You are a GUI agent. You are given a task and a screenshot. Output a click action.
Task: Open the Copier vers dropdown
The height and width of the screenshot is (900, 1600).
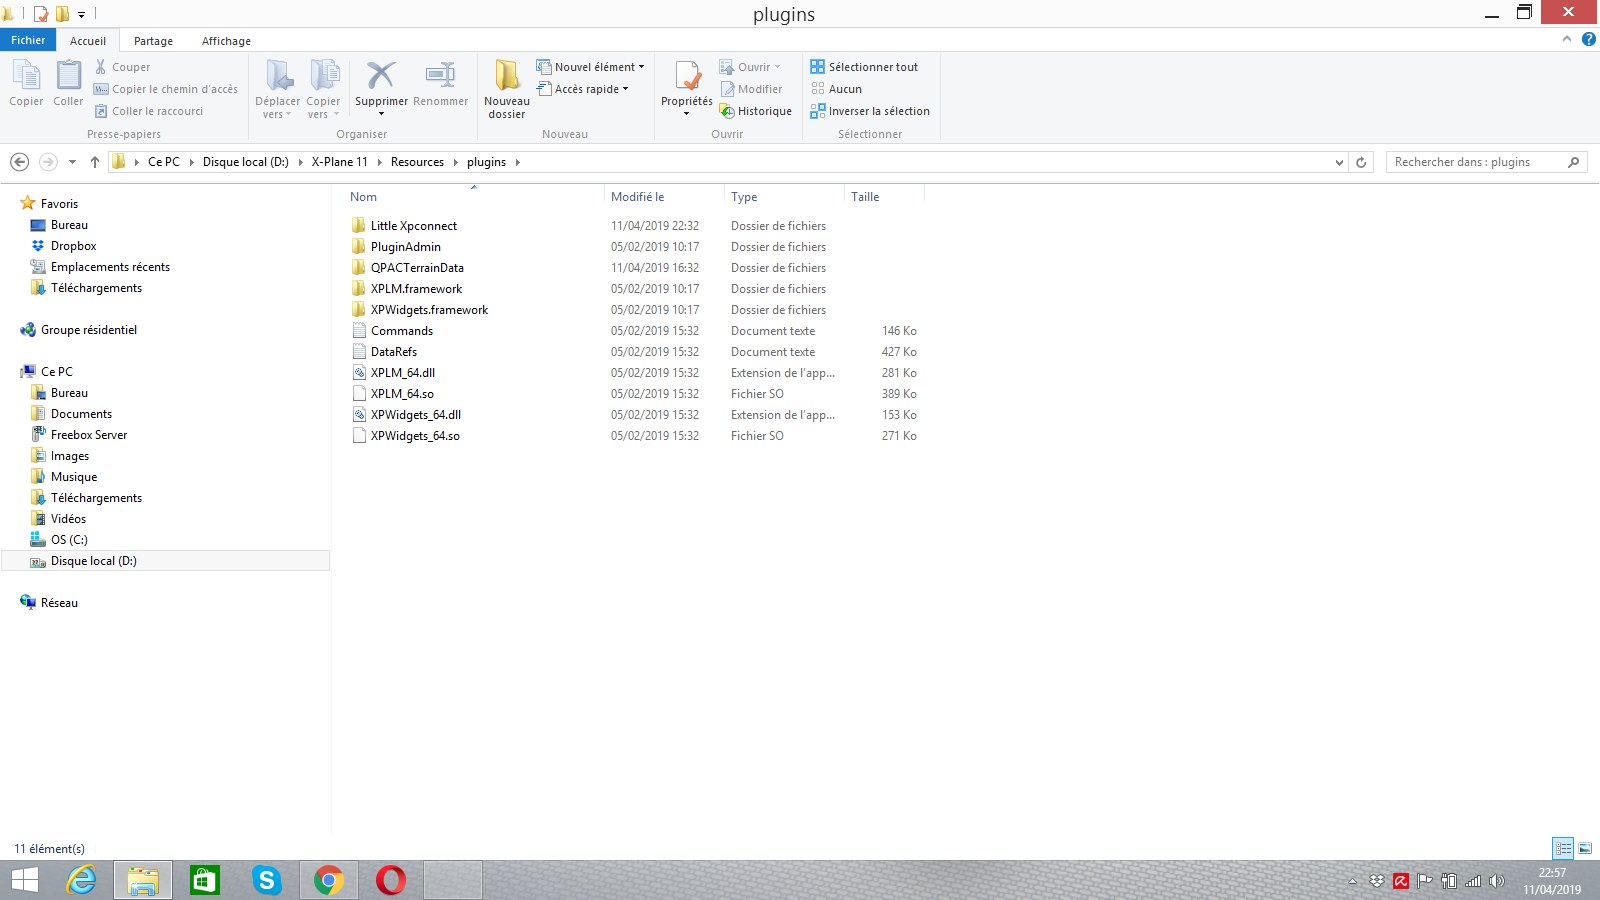coord(323,89)
